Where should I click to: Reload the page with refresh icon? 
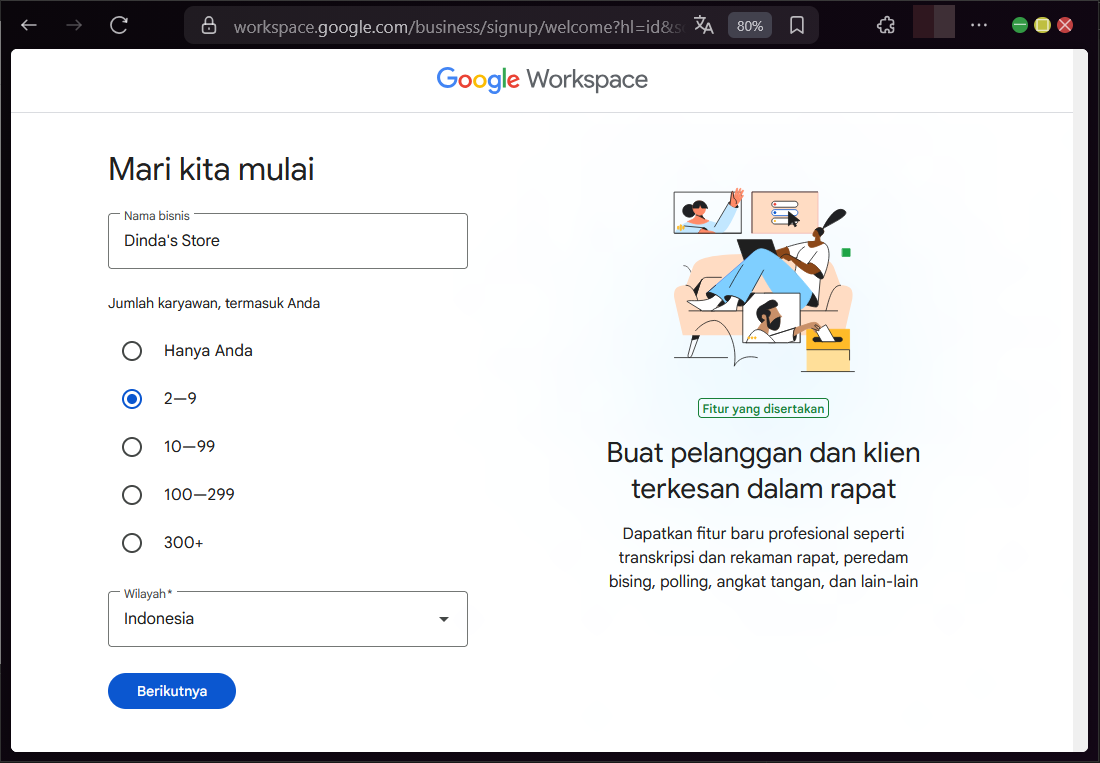[x=119, y=26]
